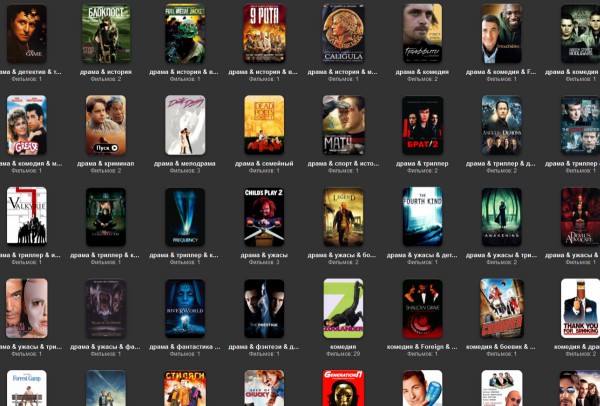The width and height of the screenshot is (600, 406).
Task: Select the 'драма & мелодрама' genre label
Action: [185, 163]
